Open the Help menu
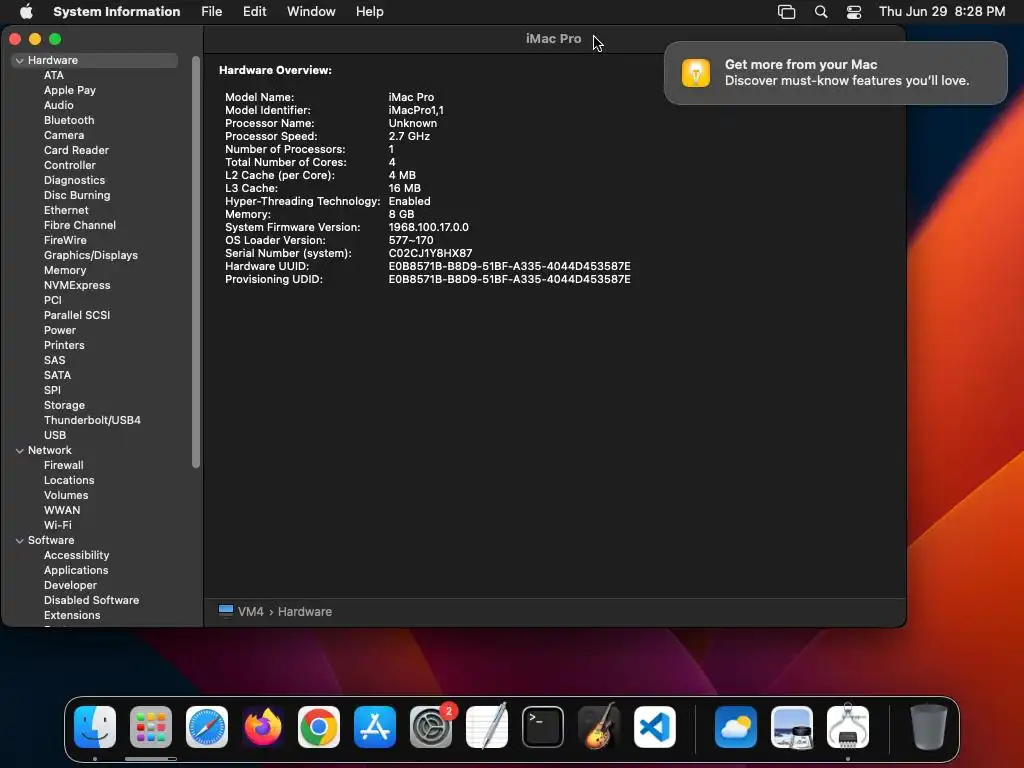This screenshot has width=1024, height=768. pyautogui.click(x=370, y=11)
